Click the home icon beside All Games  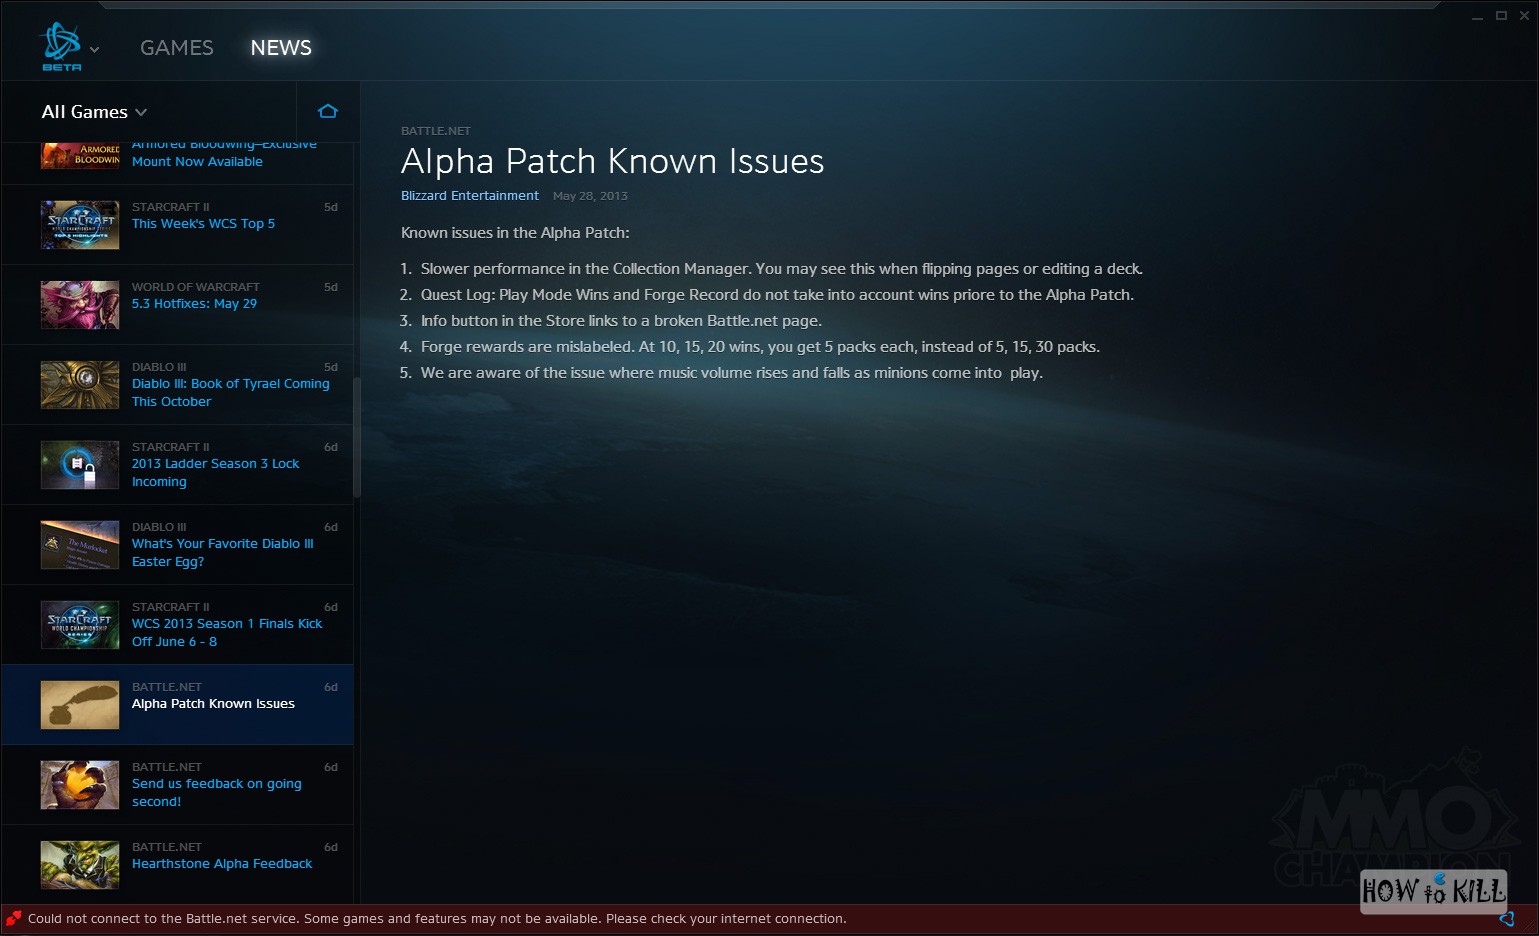tap(327, 111)
